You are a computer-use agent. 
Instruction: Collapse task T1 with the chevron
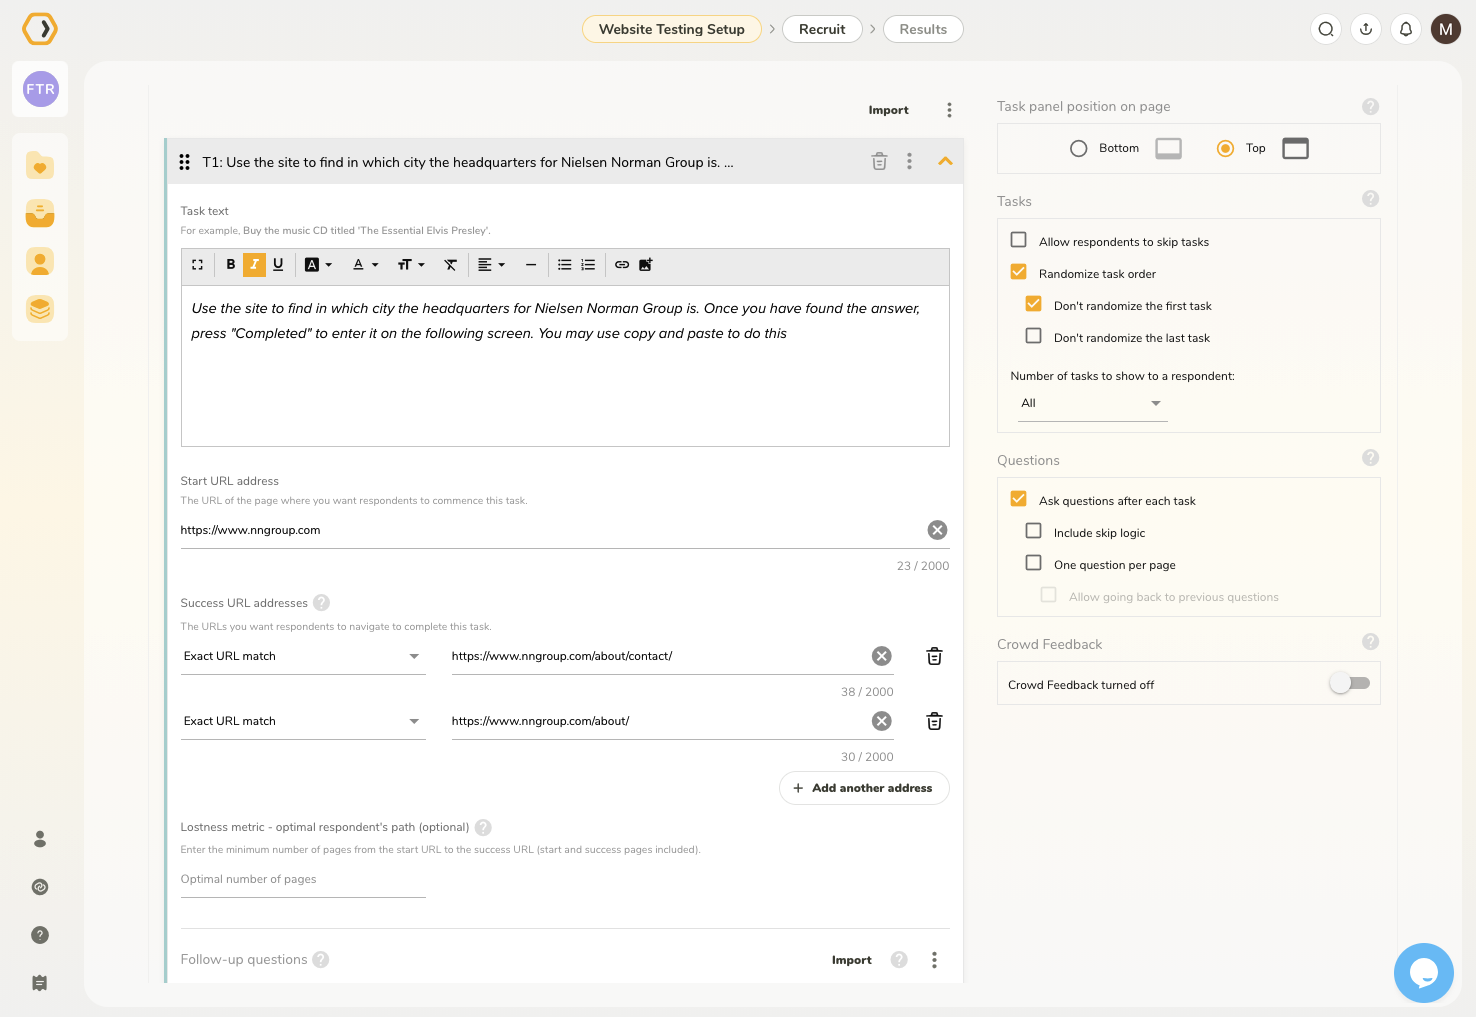tap(945, 161)
